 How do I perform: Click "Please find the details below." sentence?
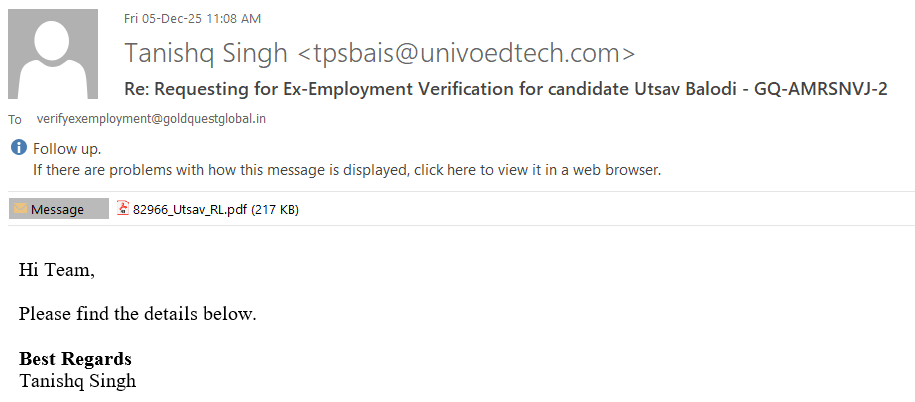tap(138, 314)
